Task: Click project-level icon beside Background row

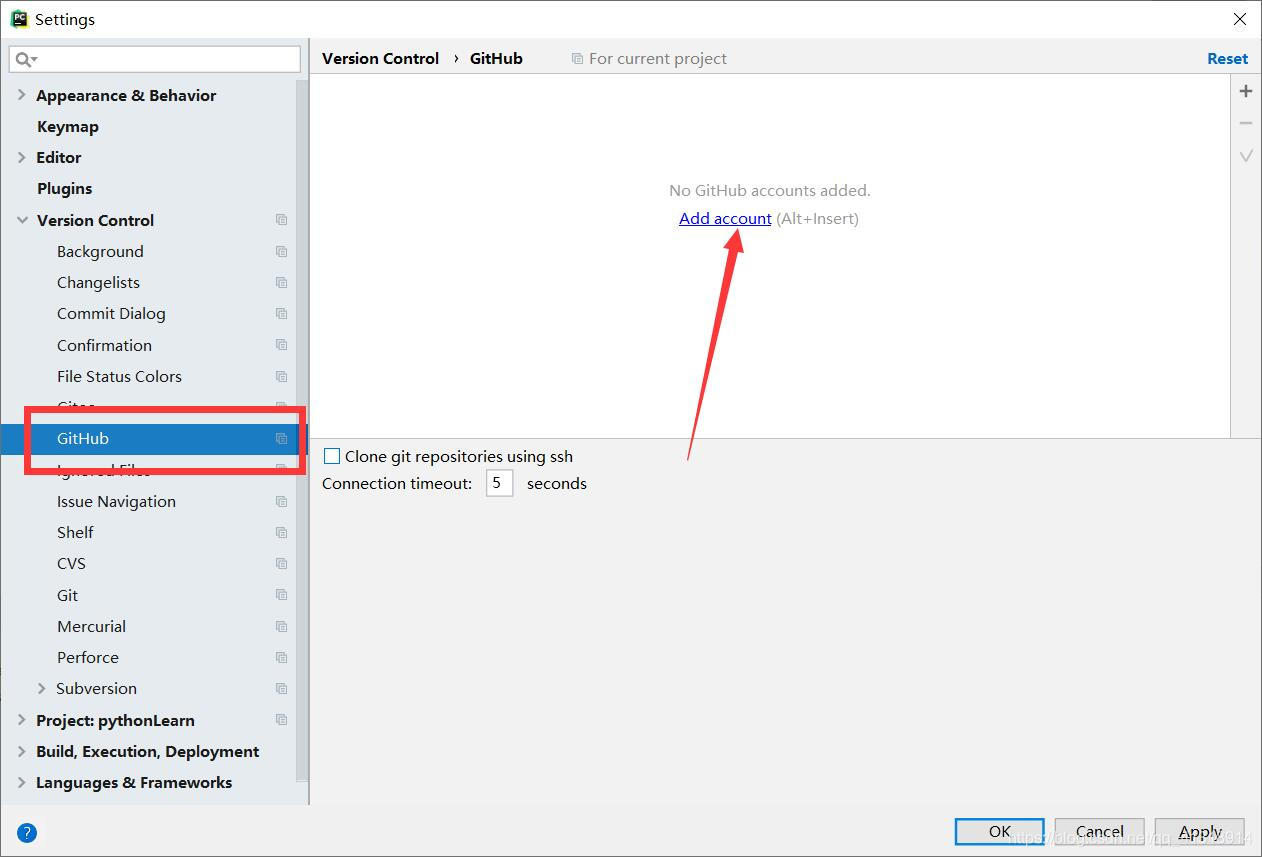Action: [282, 251]
